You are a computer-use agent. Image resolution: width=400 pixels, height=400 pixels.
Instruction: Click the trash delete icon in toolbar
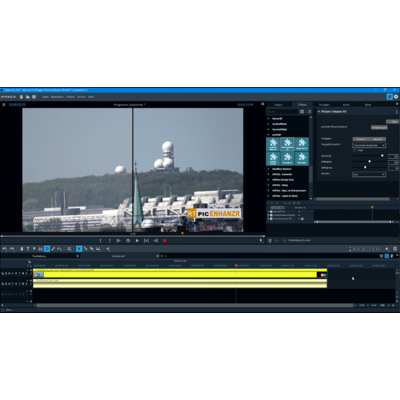(22, 249)
